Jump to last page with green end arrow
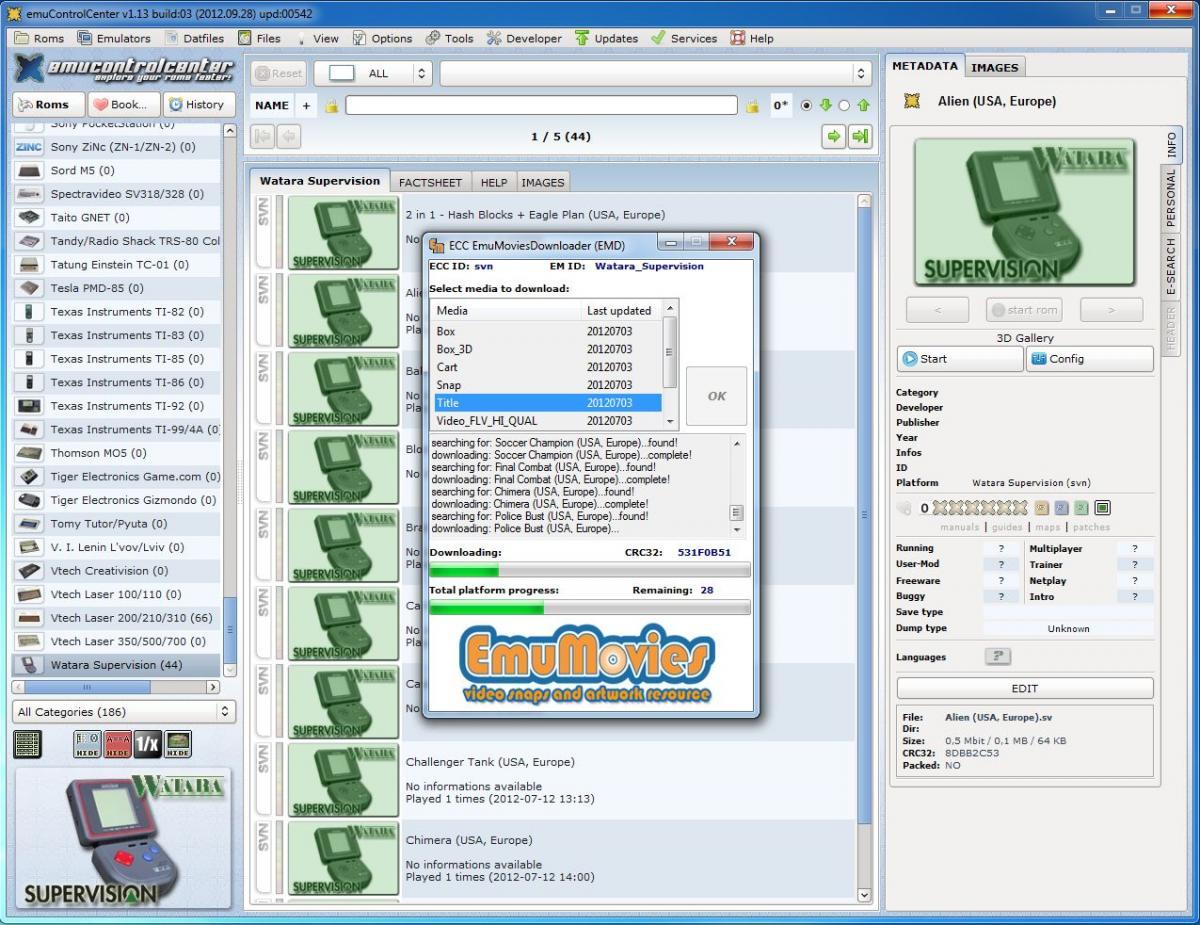Image resolution: width=1200 pixels, height=925 pixels. [x=859, y=137]
